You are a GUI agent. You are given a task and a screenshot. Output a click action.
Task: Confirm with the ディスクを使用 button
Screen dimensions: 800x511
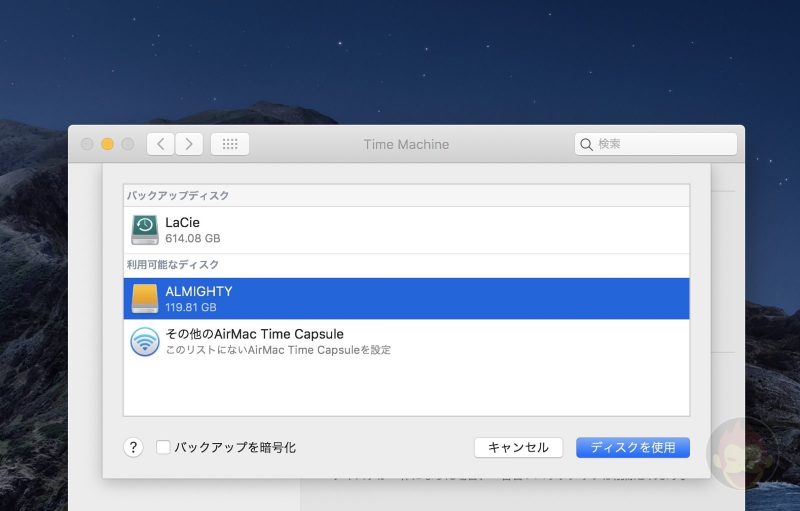tap(632, 447)
